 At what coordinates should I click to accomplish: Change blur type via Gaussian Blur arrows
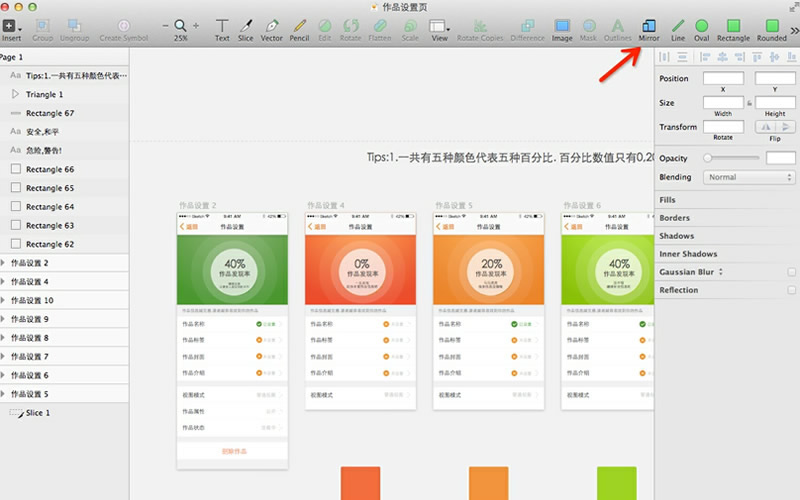[721, 272]
